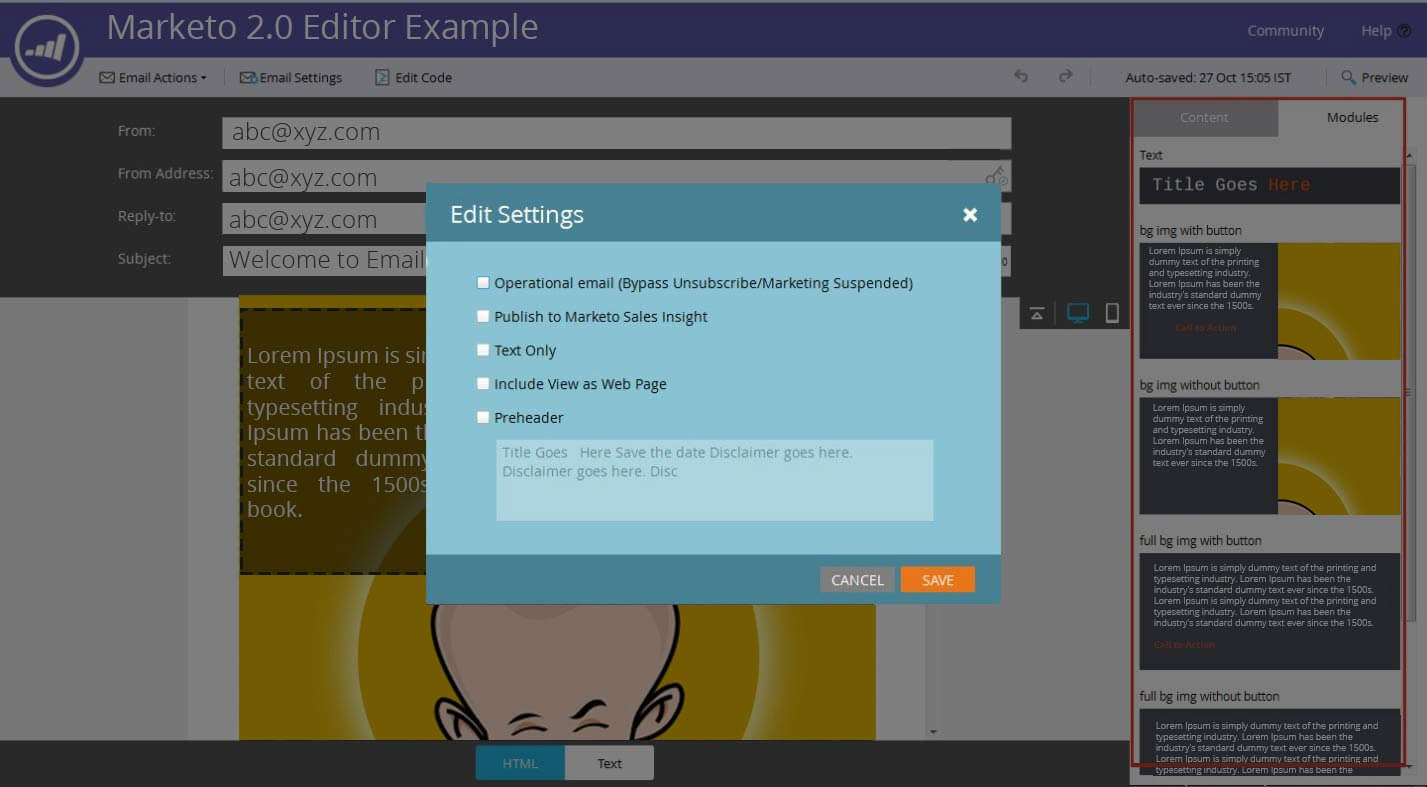1427x787 pixels.
Task: Open the Email Actions menu
Action: (x=153, y=77)
